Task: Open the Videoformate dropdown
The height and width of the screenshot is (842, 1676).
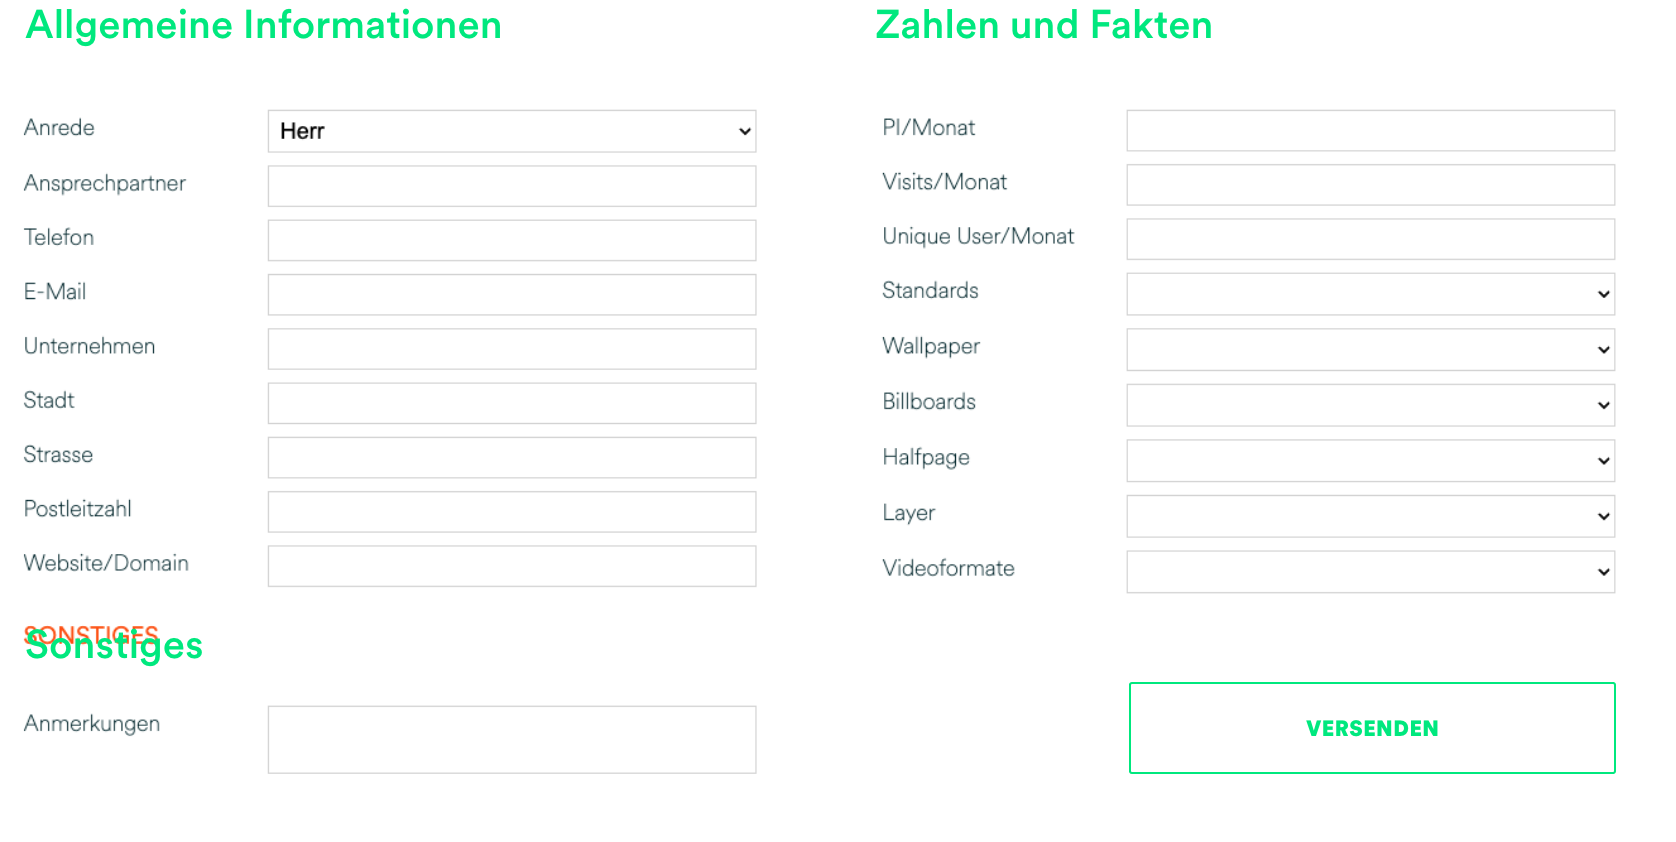Action: tap(1370, 572)
